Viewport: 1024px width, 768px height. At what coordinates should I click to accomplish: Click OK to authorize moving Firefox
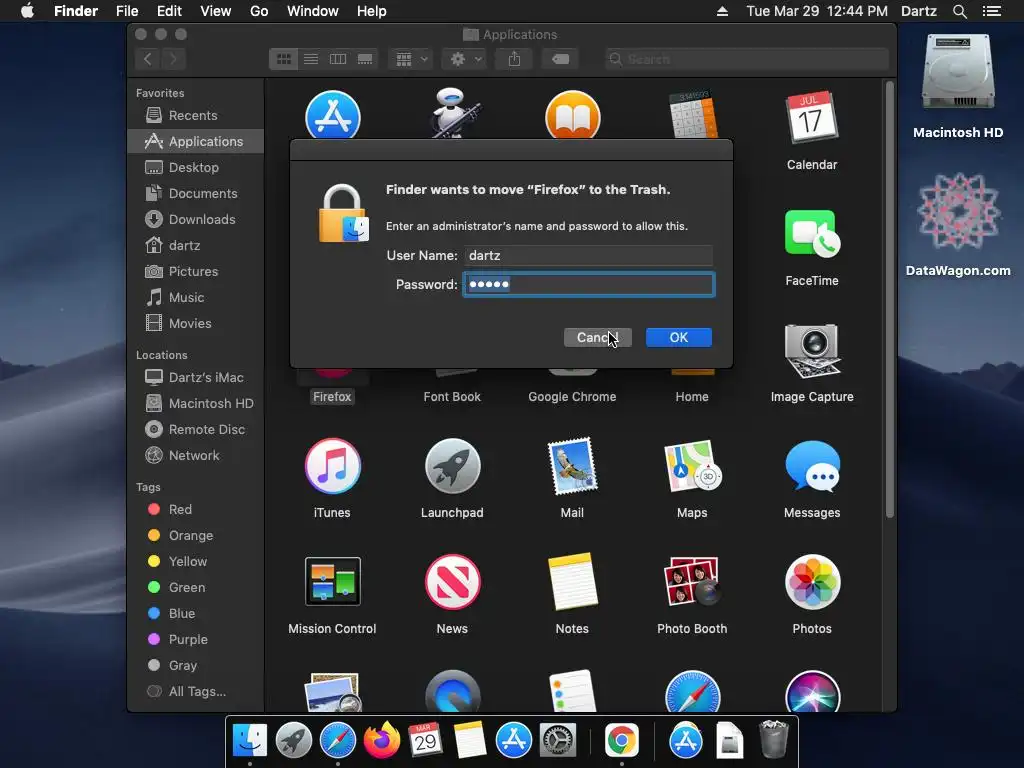679,338
